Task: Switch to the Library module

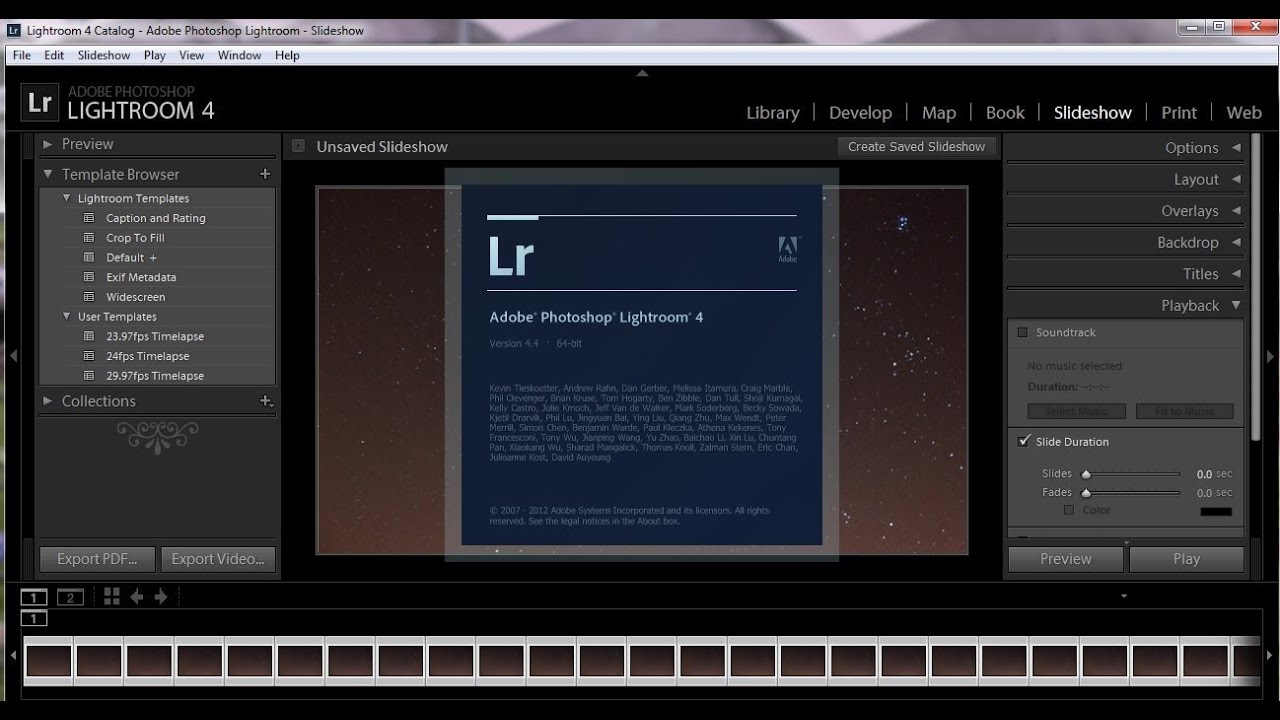Action: tap(773, 113)
